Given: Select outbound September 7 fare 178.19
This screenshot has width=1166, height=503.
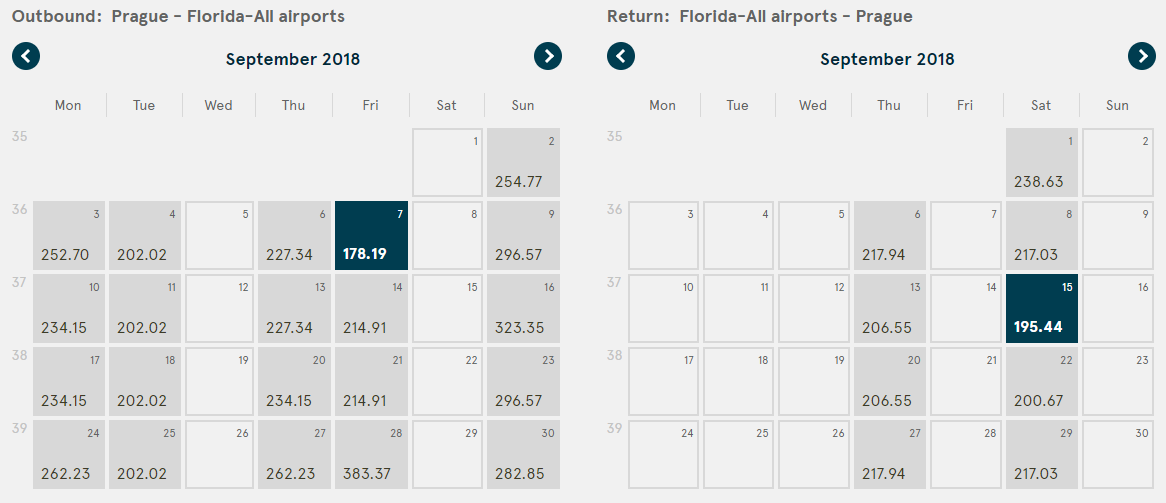Looking at the screenshot, I should (371, 236).
